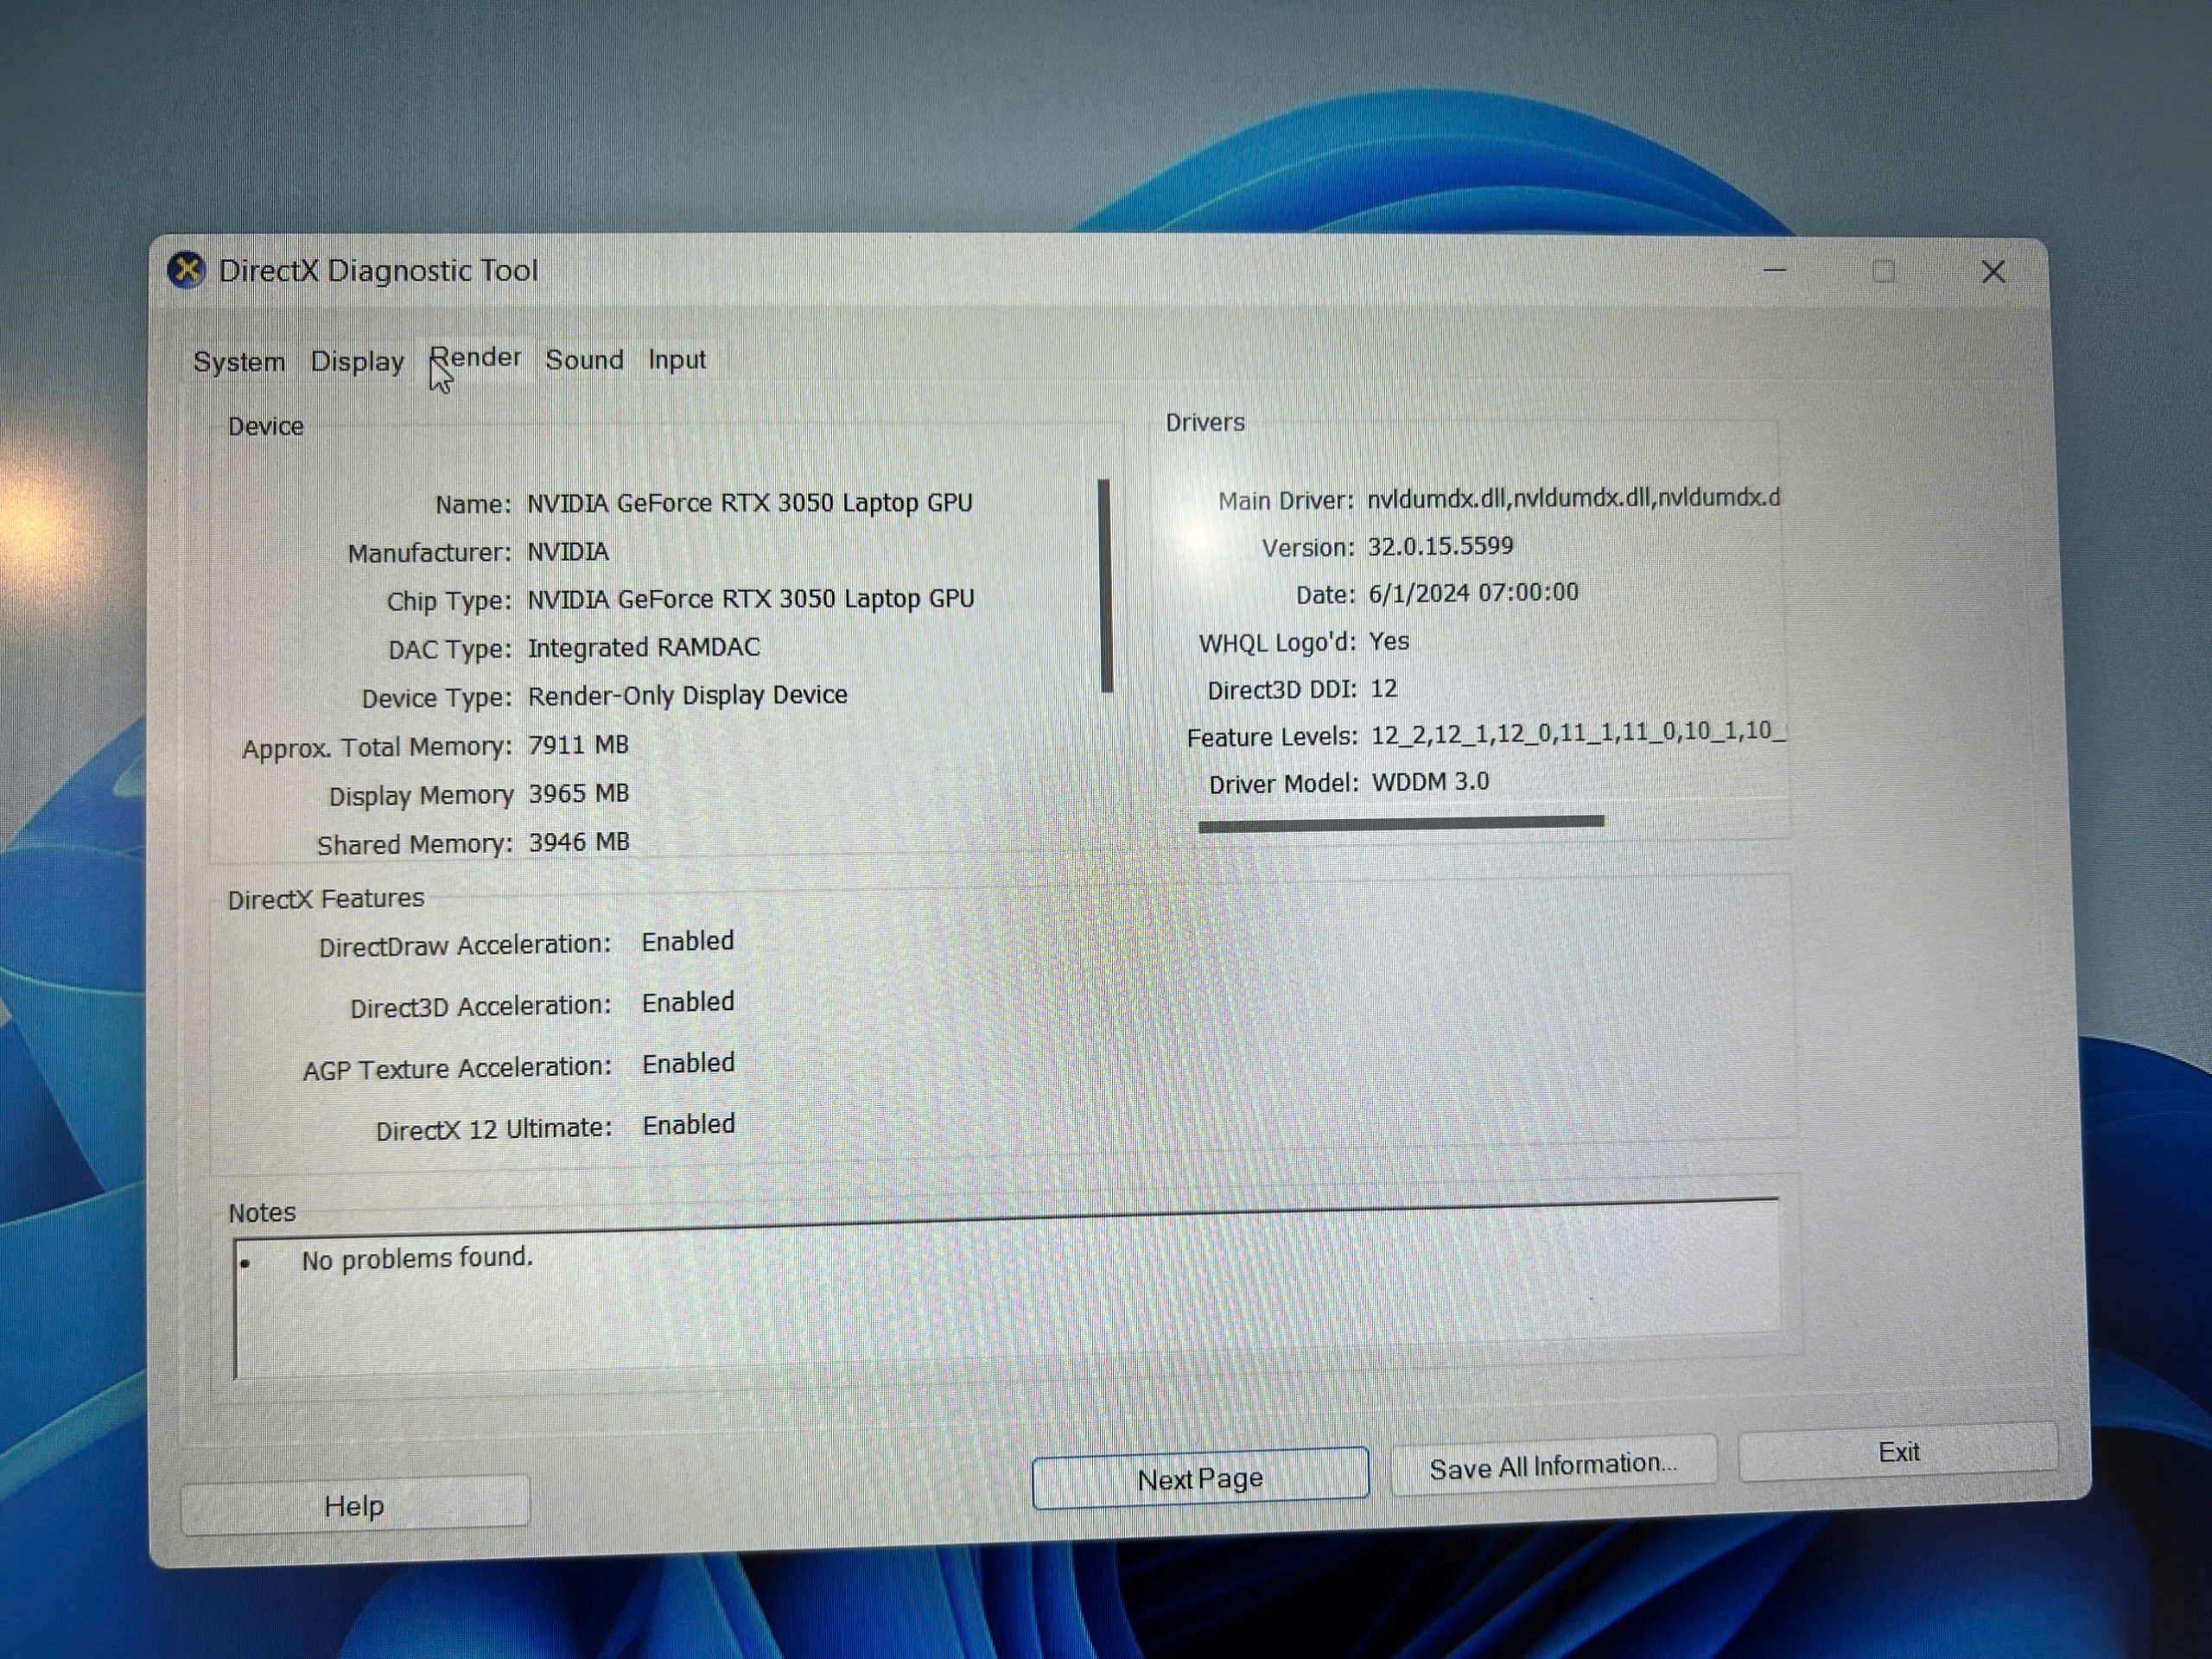Click Device Type value Render-Only Display Device

pos(688,695)
